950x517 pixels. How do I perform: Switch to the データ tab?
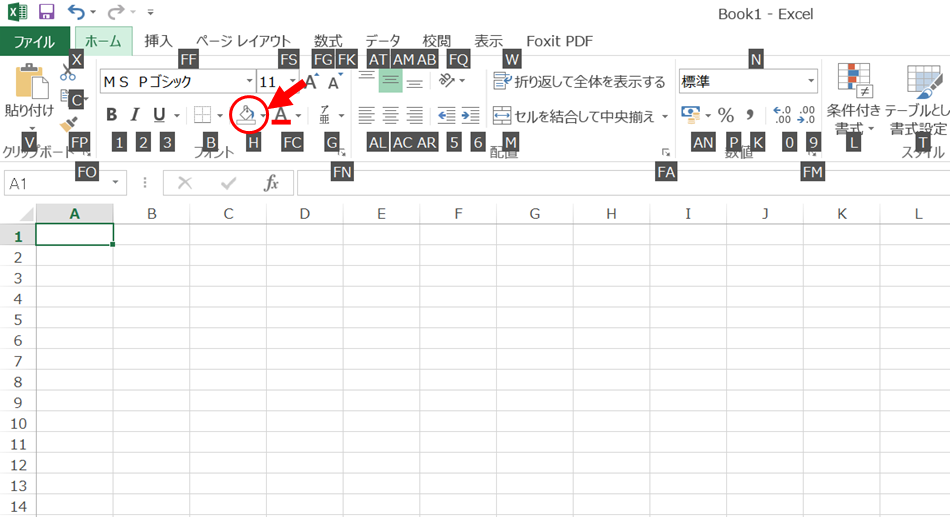point(382,41)
